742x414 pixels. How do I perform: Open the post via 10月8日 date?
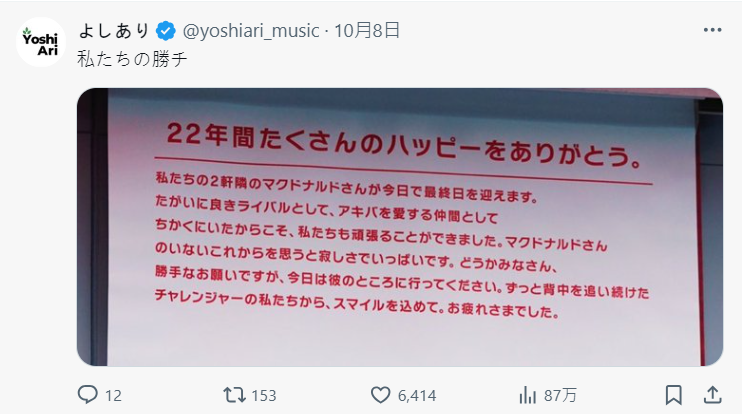pyautogui.click(x=367, y=31)
